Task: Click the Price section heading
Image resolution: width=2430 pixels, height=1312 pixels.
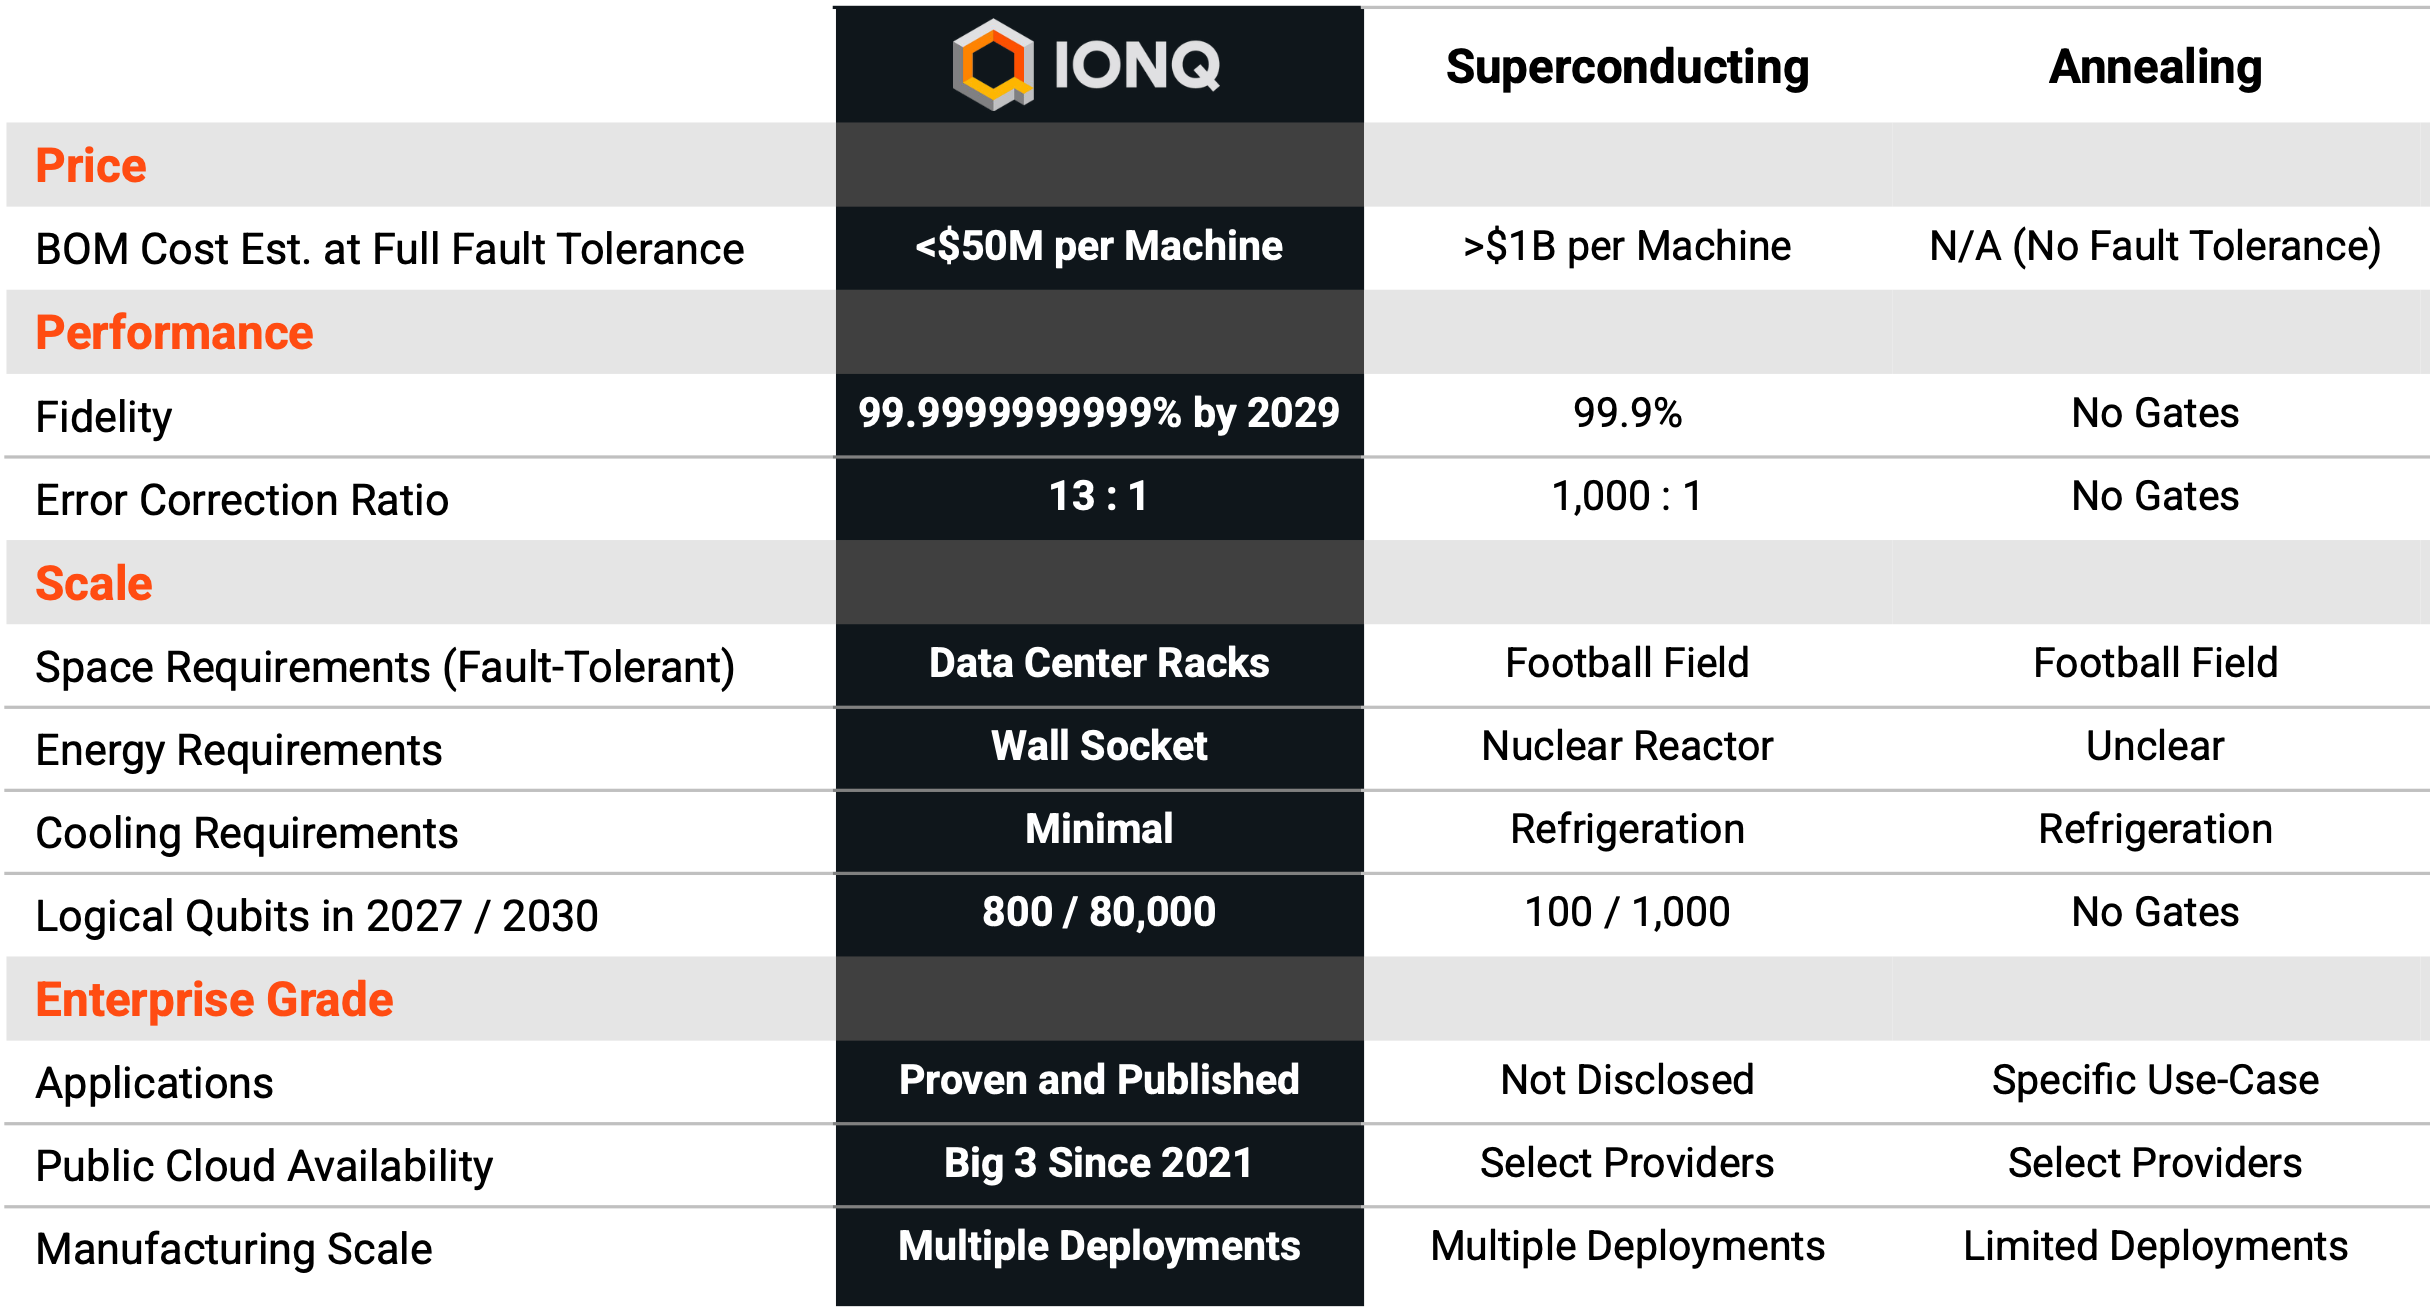Action: pyautogui.click(x=91, y=165)
